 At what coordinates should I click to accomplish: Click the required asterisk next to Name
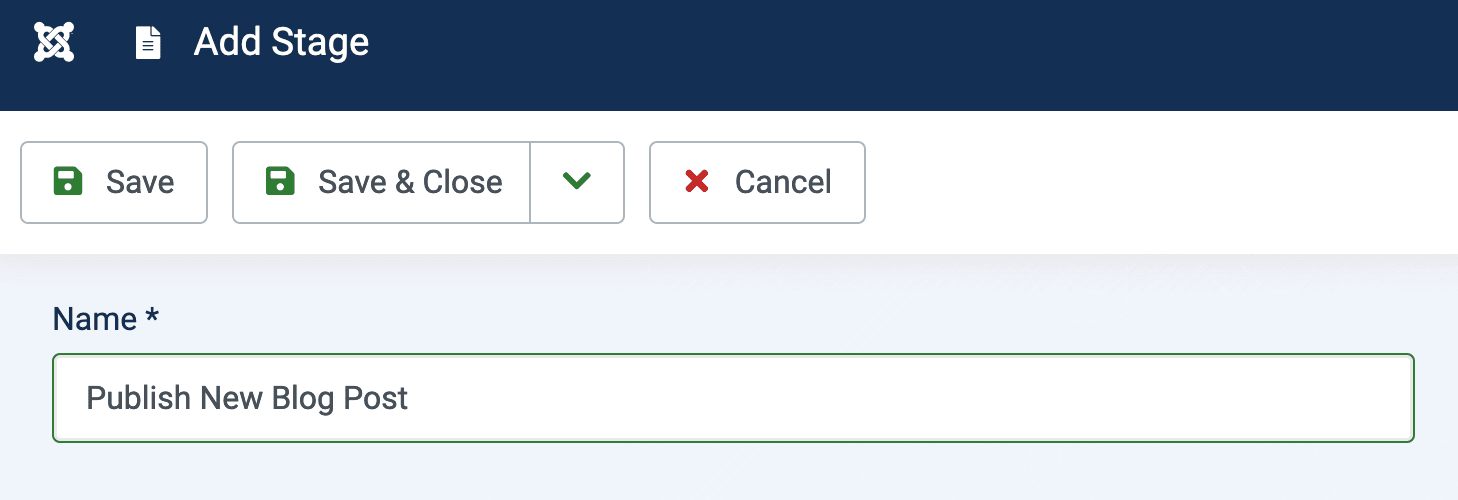point(152,317)
